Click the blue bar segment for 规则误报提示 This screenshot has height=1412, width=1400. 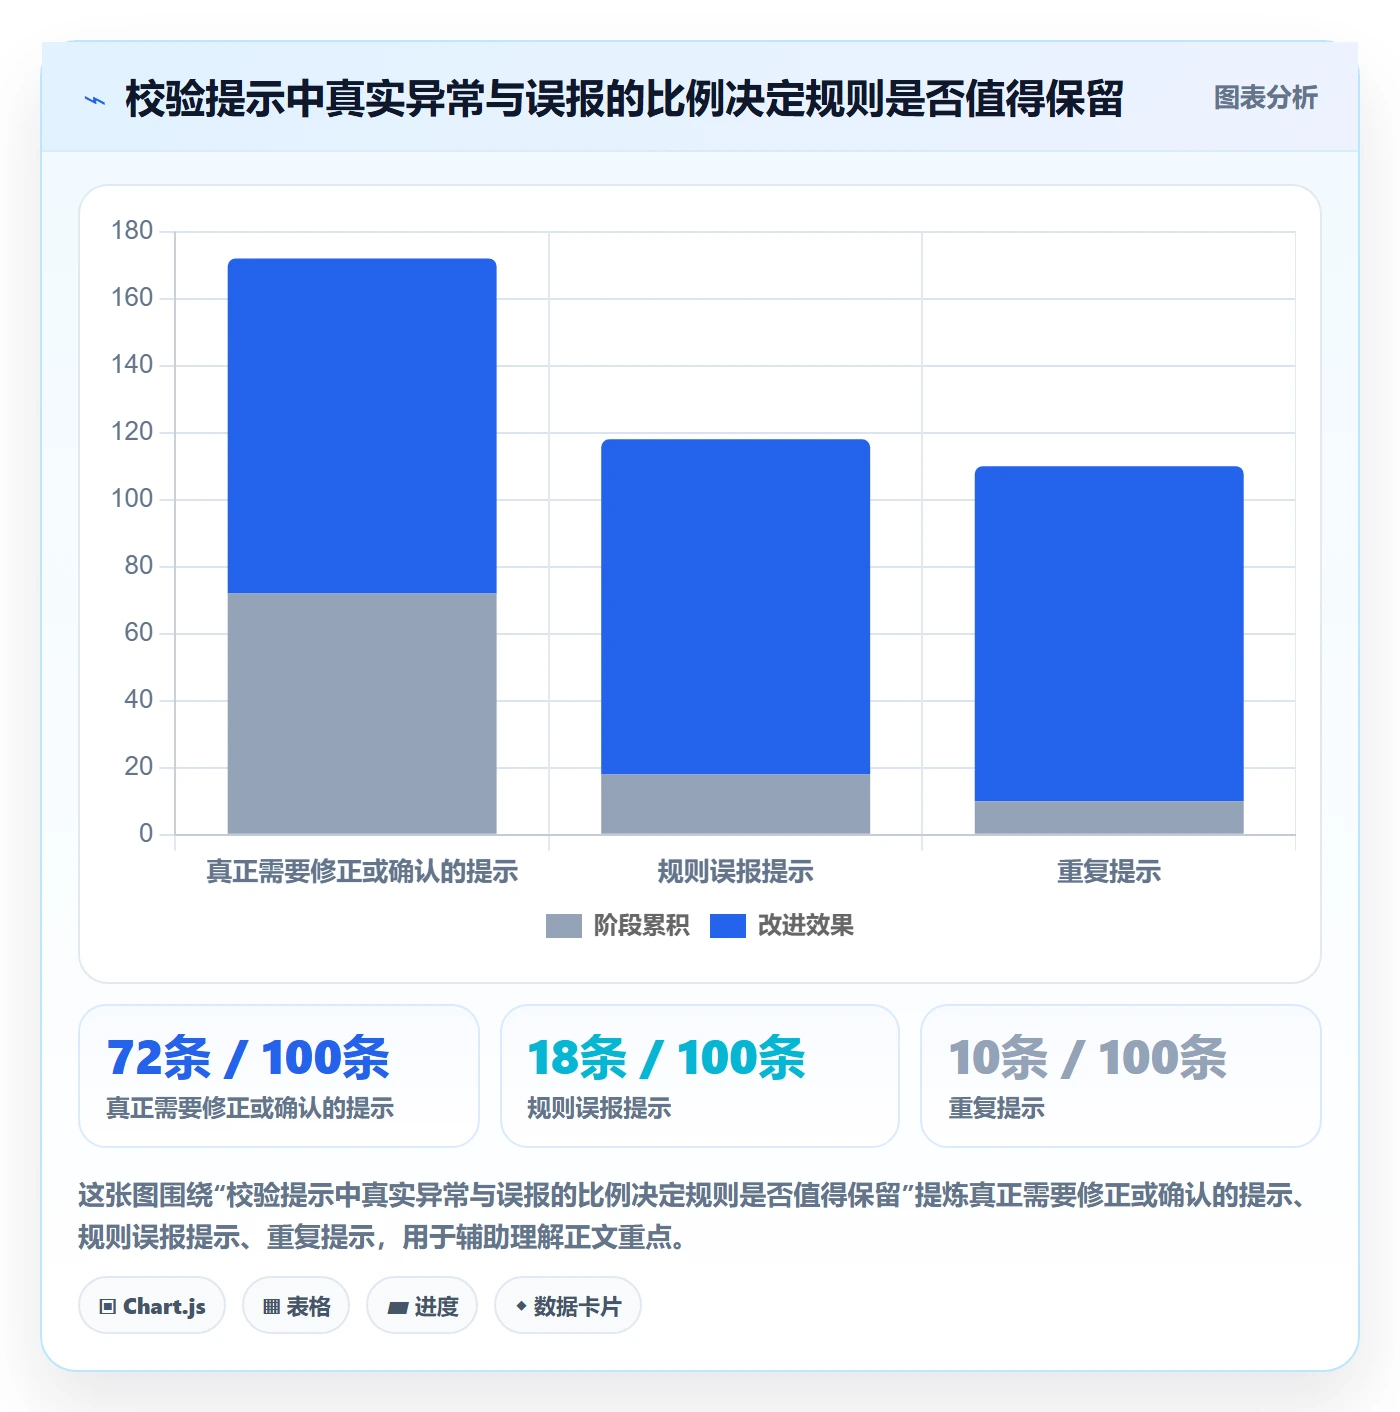click(735, 607)
